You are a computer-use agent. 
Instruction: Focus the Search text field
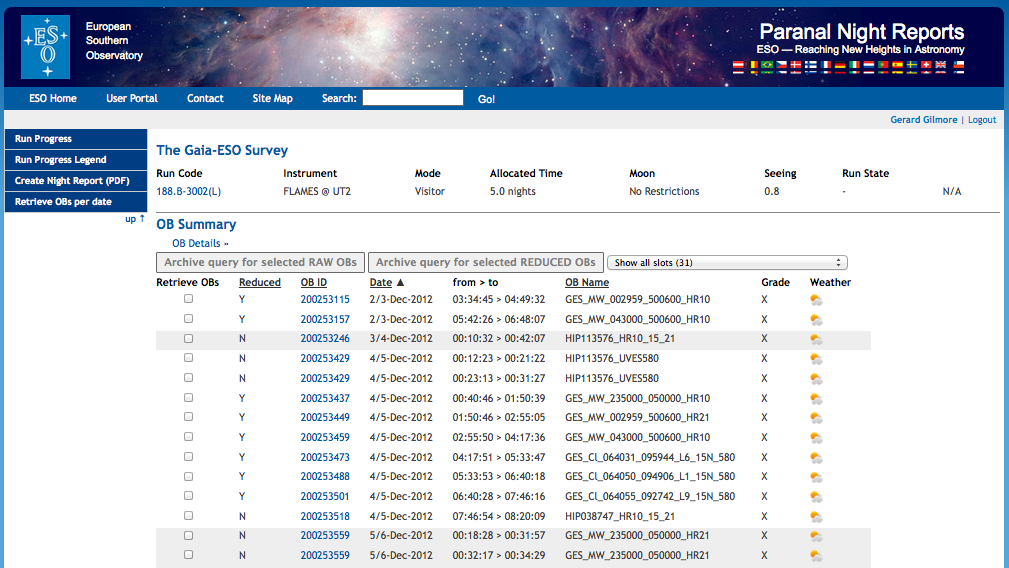(x=412, y=98)
